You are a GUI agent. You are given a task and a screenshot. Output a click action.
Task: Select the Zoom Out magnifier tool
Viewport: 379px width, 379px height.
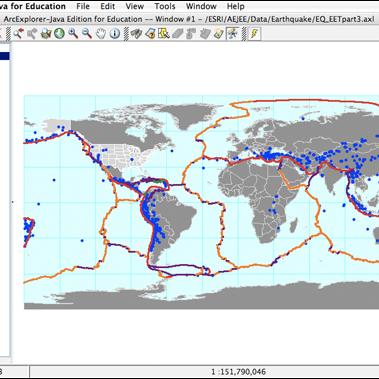click(x=87, y=34)
